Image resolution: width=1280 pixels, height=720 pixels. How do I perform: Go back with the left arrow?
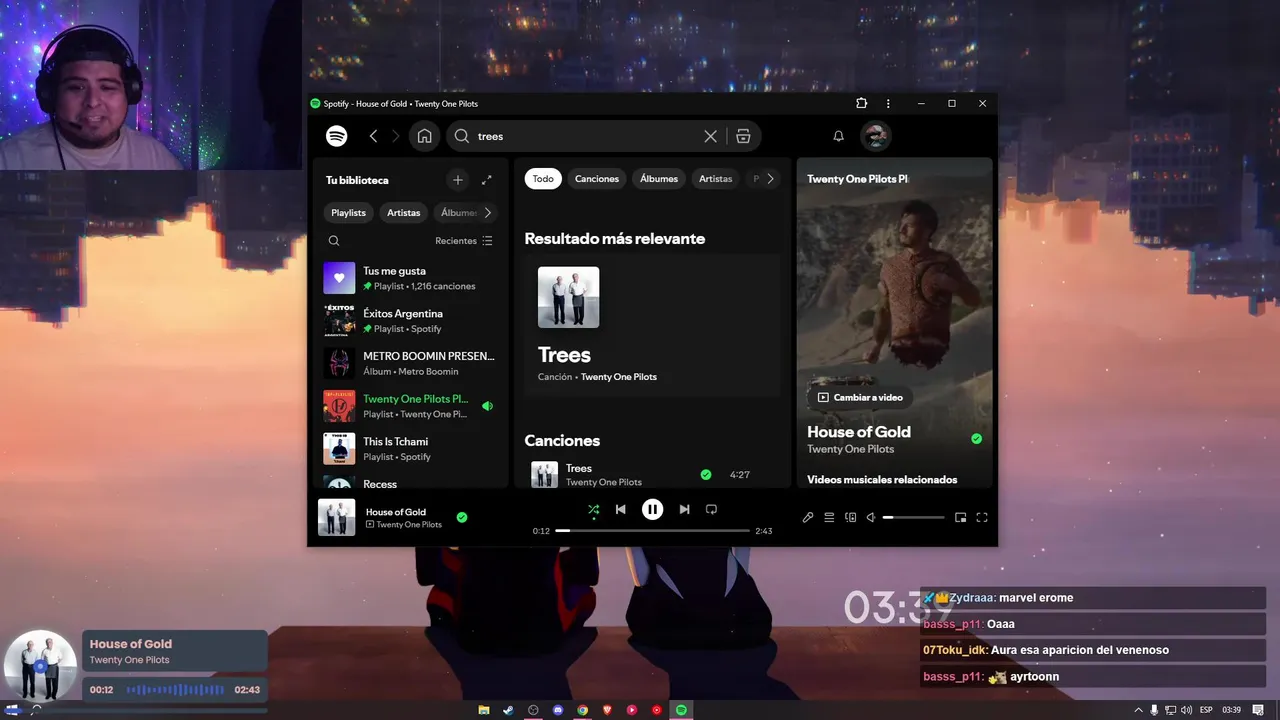(x=373, y=136)
